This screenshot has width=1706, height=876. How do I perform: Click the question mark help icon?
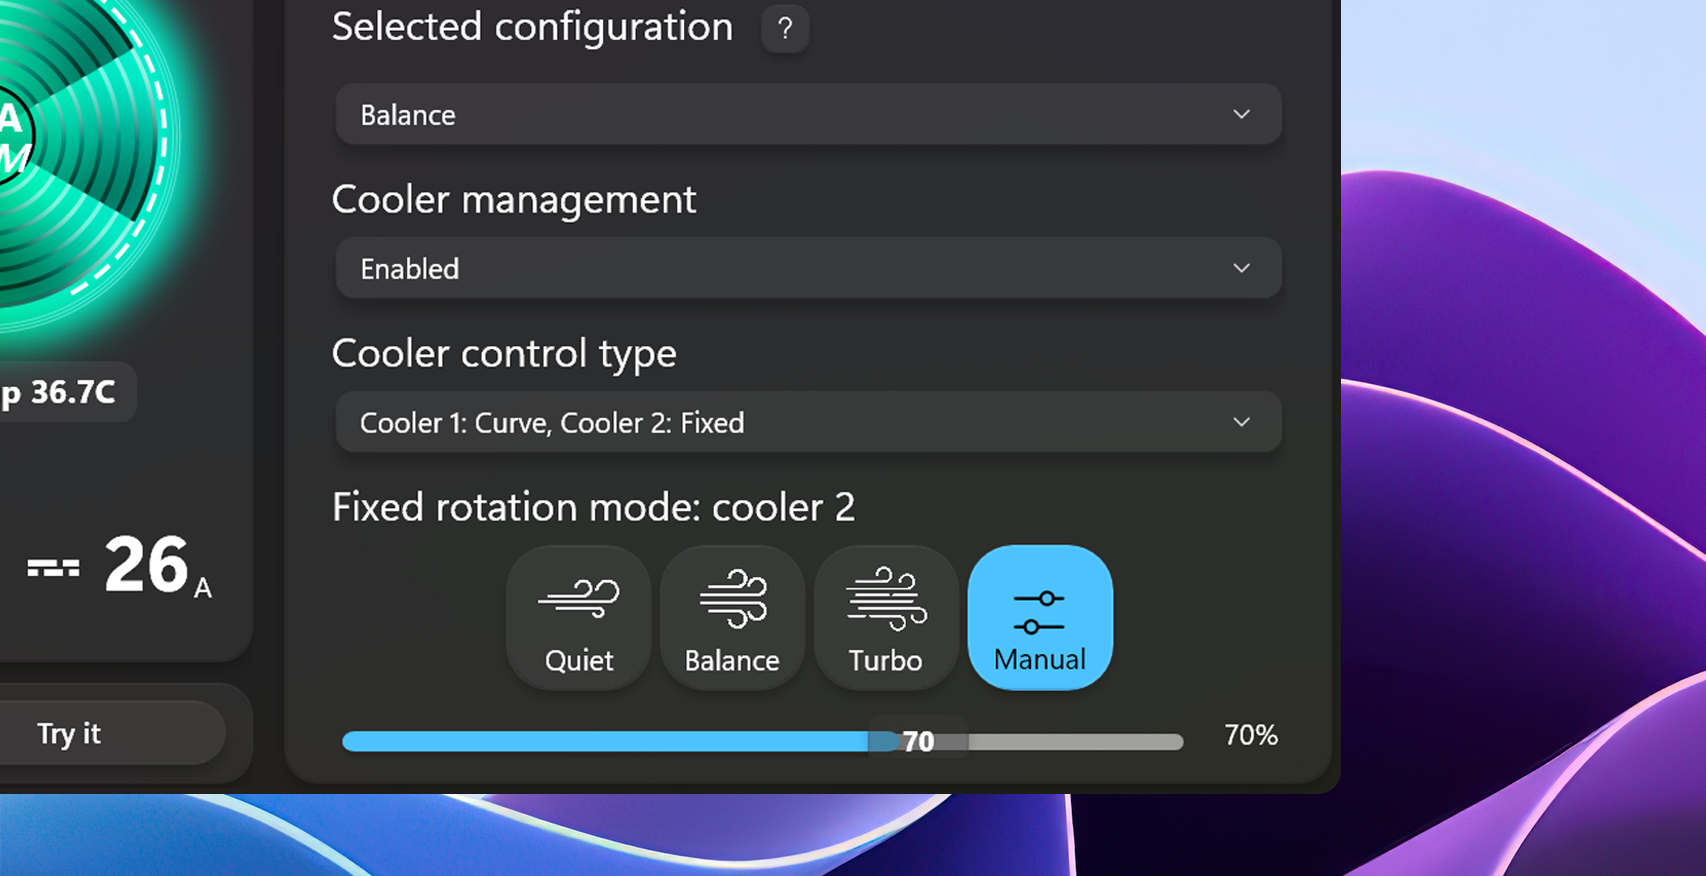[x=785, y=29]
